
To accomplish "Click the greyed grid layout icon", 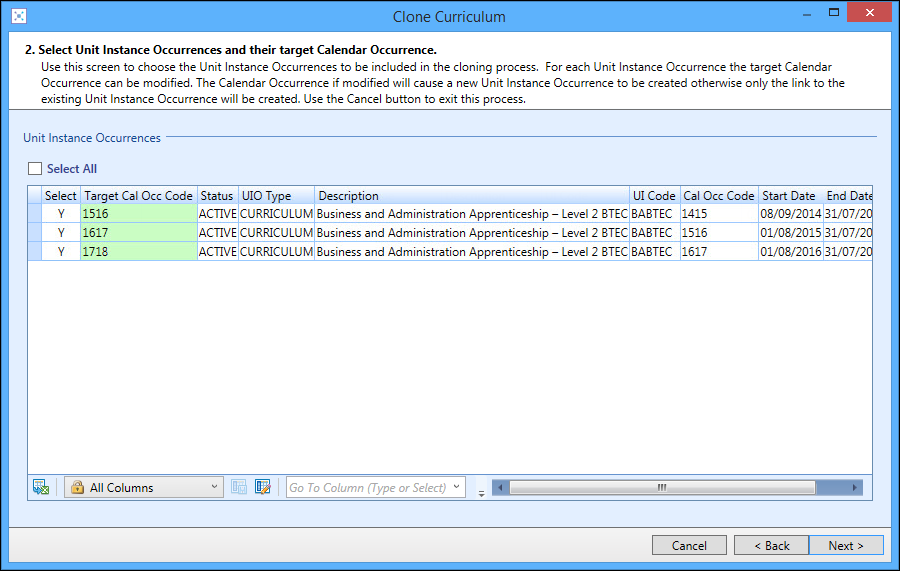I will tap(239, 487).
